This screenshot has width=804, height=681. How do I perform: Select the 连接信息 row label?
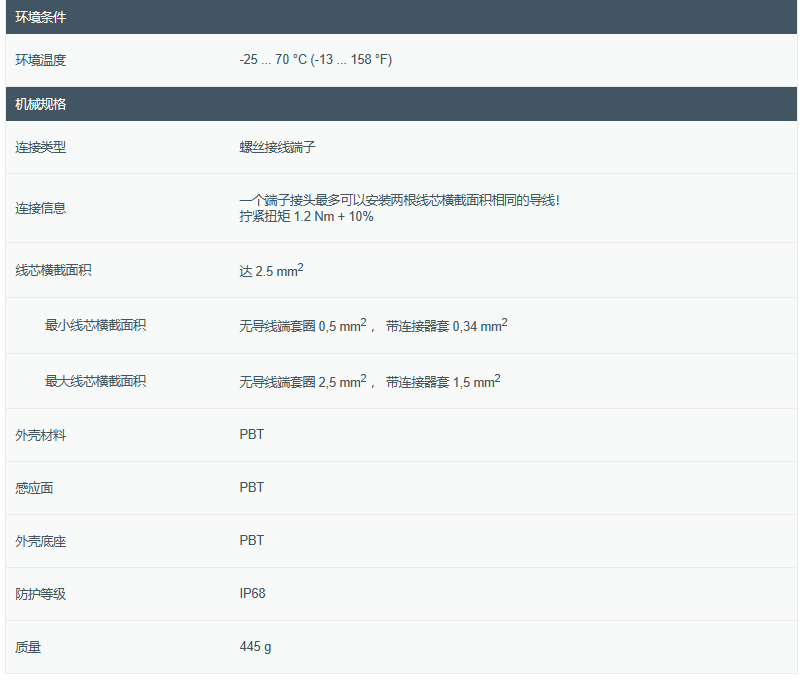(x=40, y=208)
